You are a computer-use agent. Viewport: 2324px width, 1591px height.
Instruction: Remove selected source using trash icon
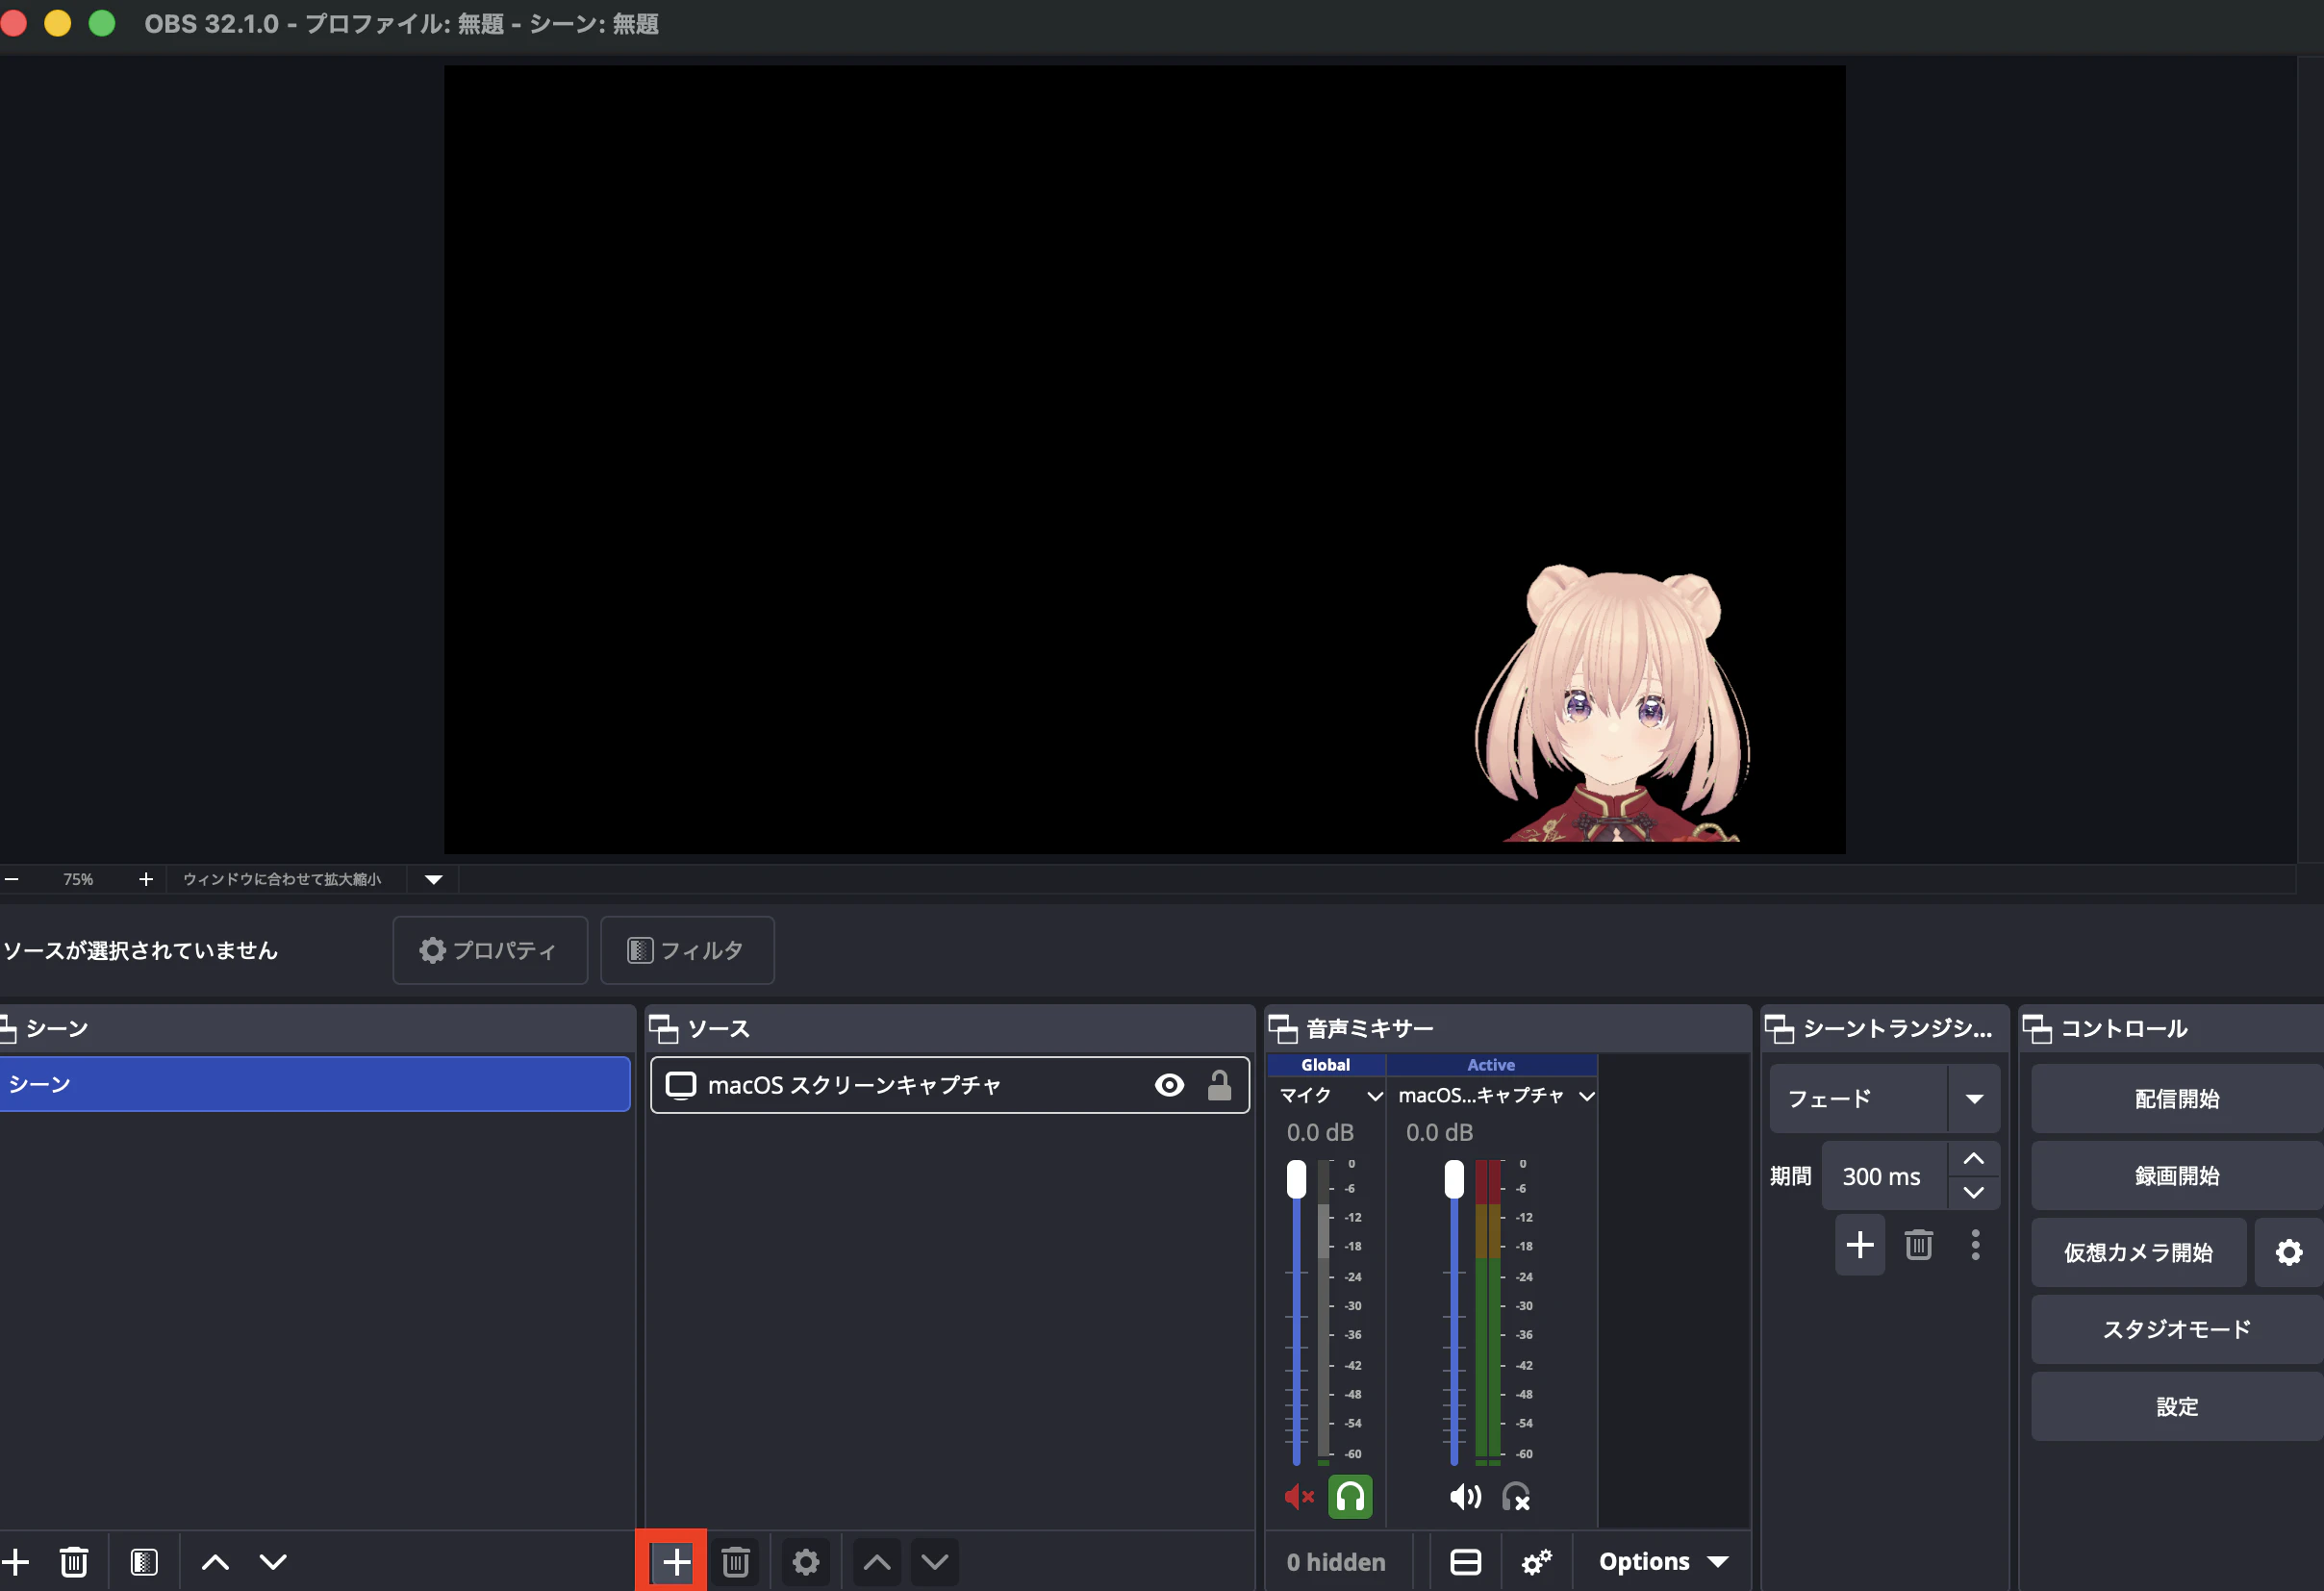tap(736, 1561)
